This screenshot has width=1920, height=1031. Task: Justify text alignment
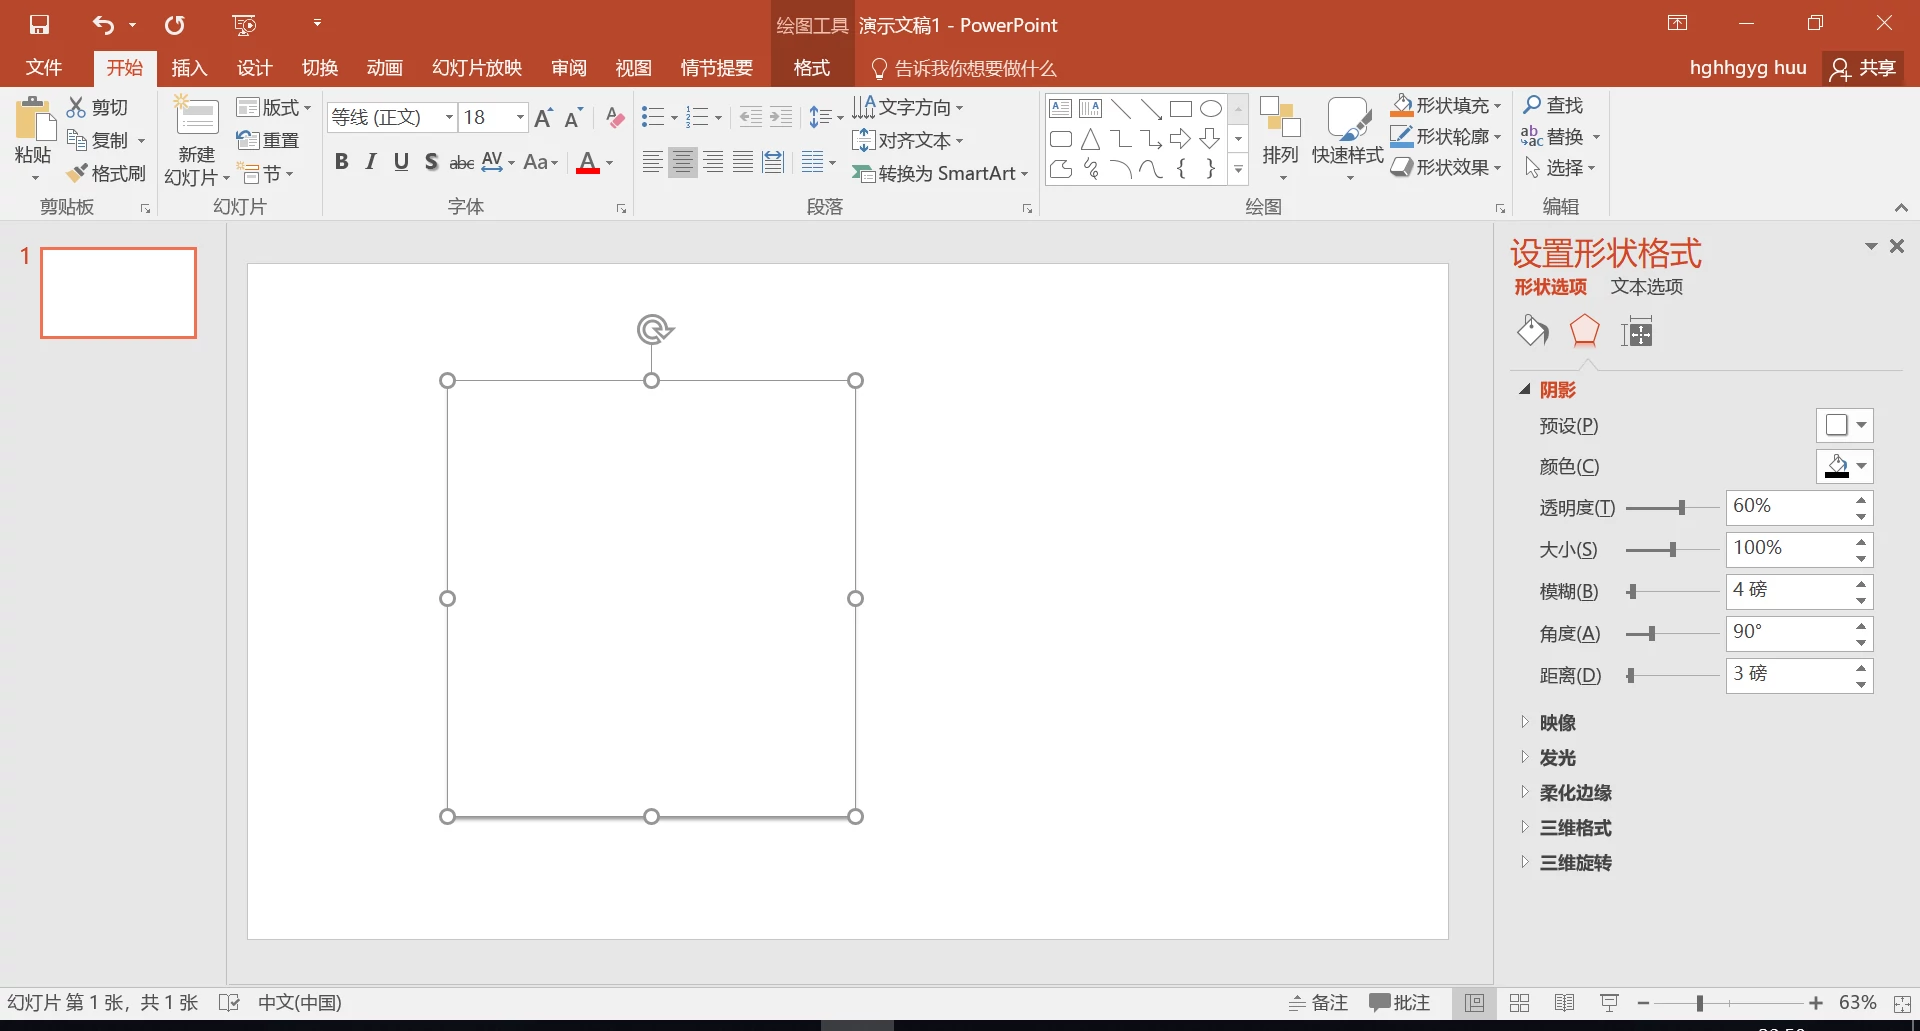click(x=743, y=162)
